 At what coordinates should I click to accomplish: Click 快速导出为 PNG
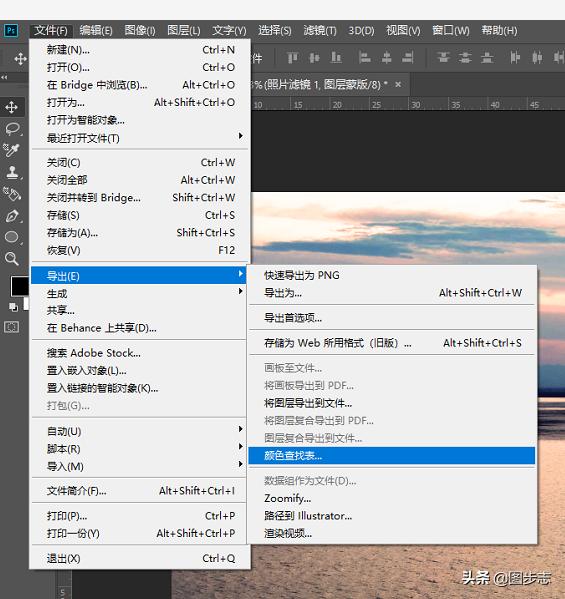pos(392,275)
